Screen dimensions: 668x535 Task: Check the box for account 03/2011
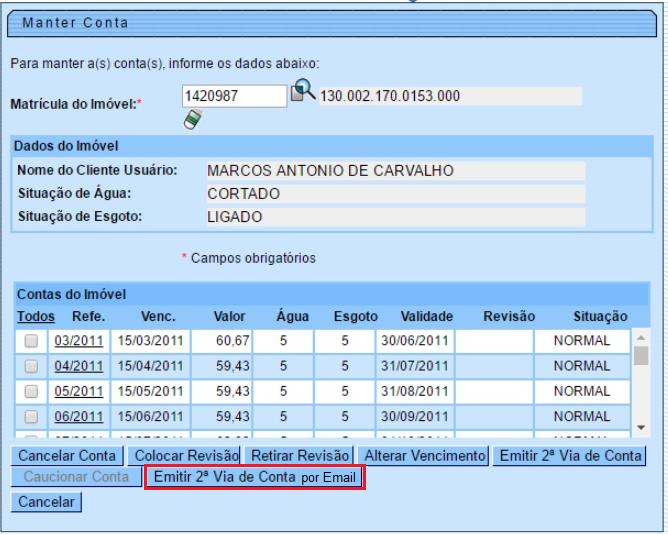(31, 341)
